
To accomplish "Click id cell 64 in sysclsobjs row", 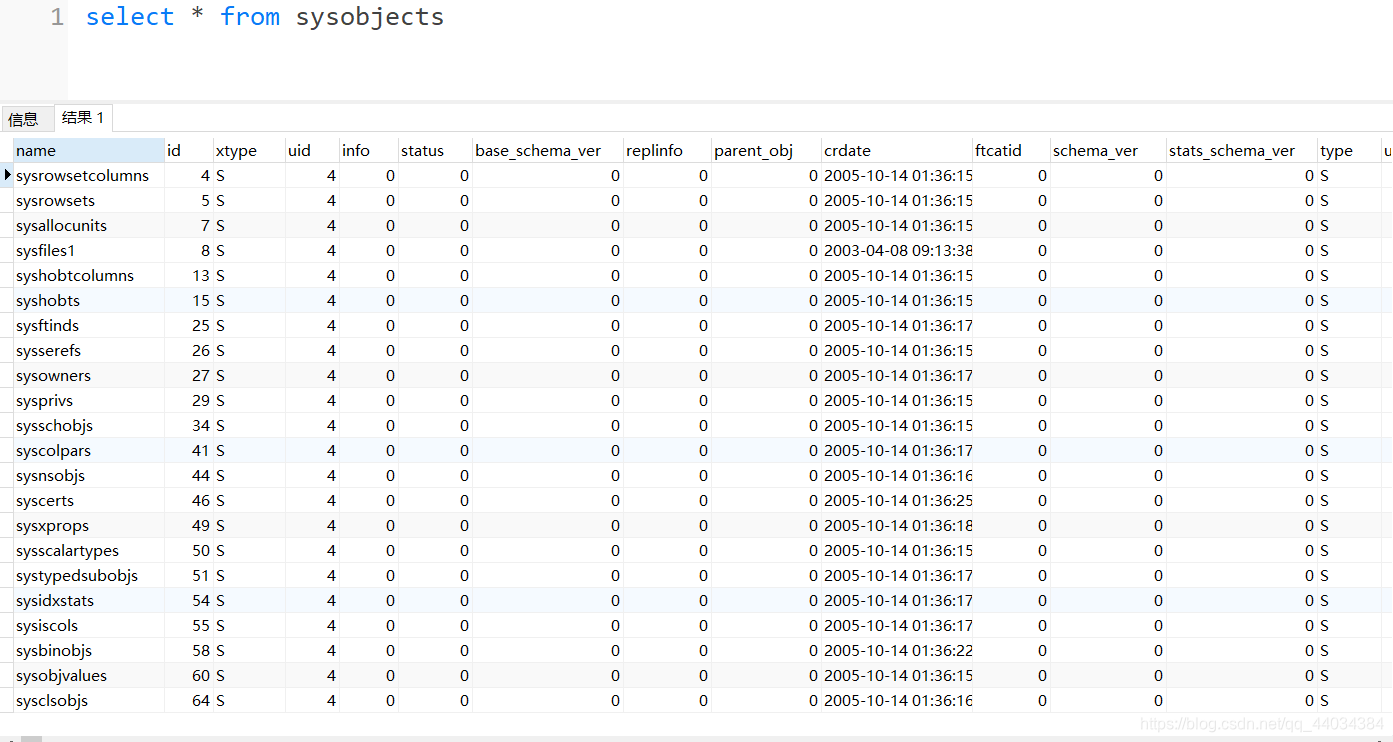I will point(189,700).
